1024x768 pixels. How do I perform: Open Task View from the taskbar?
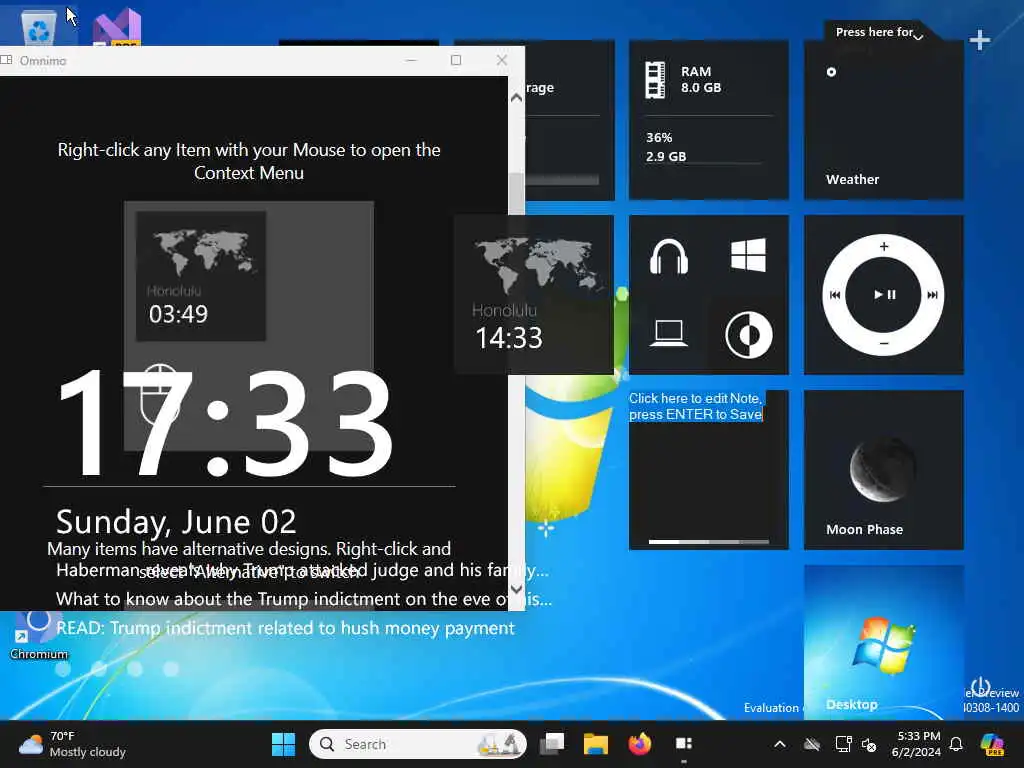[552, 744]
